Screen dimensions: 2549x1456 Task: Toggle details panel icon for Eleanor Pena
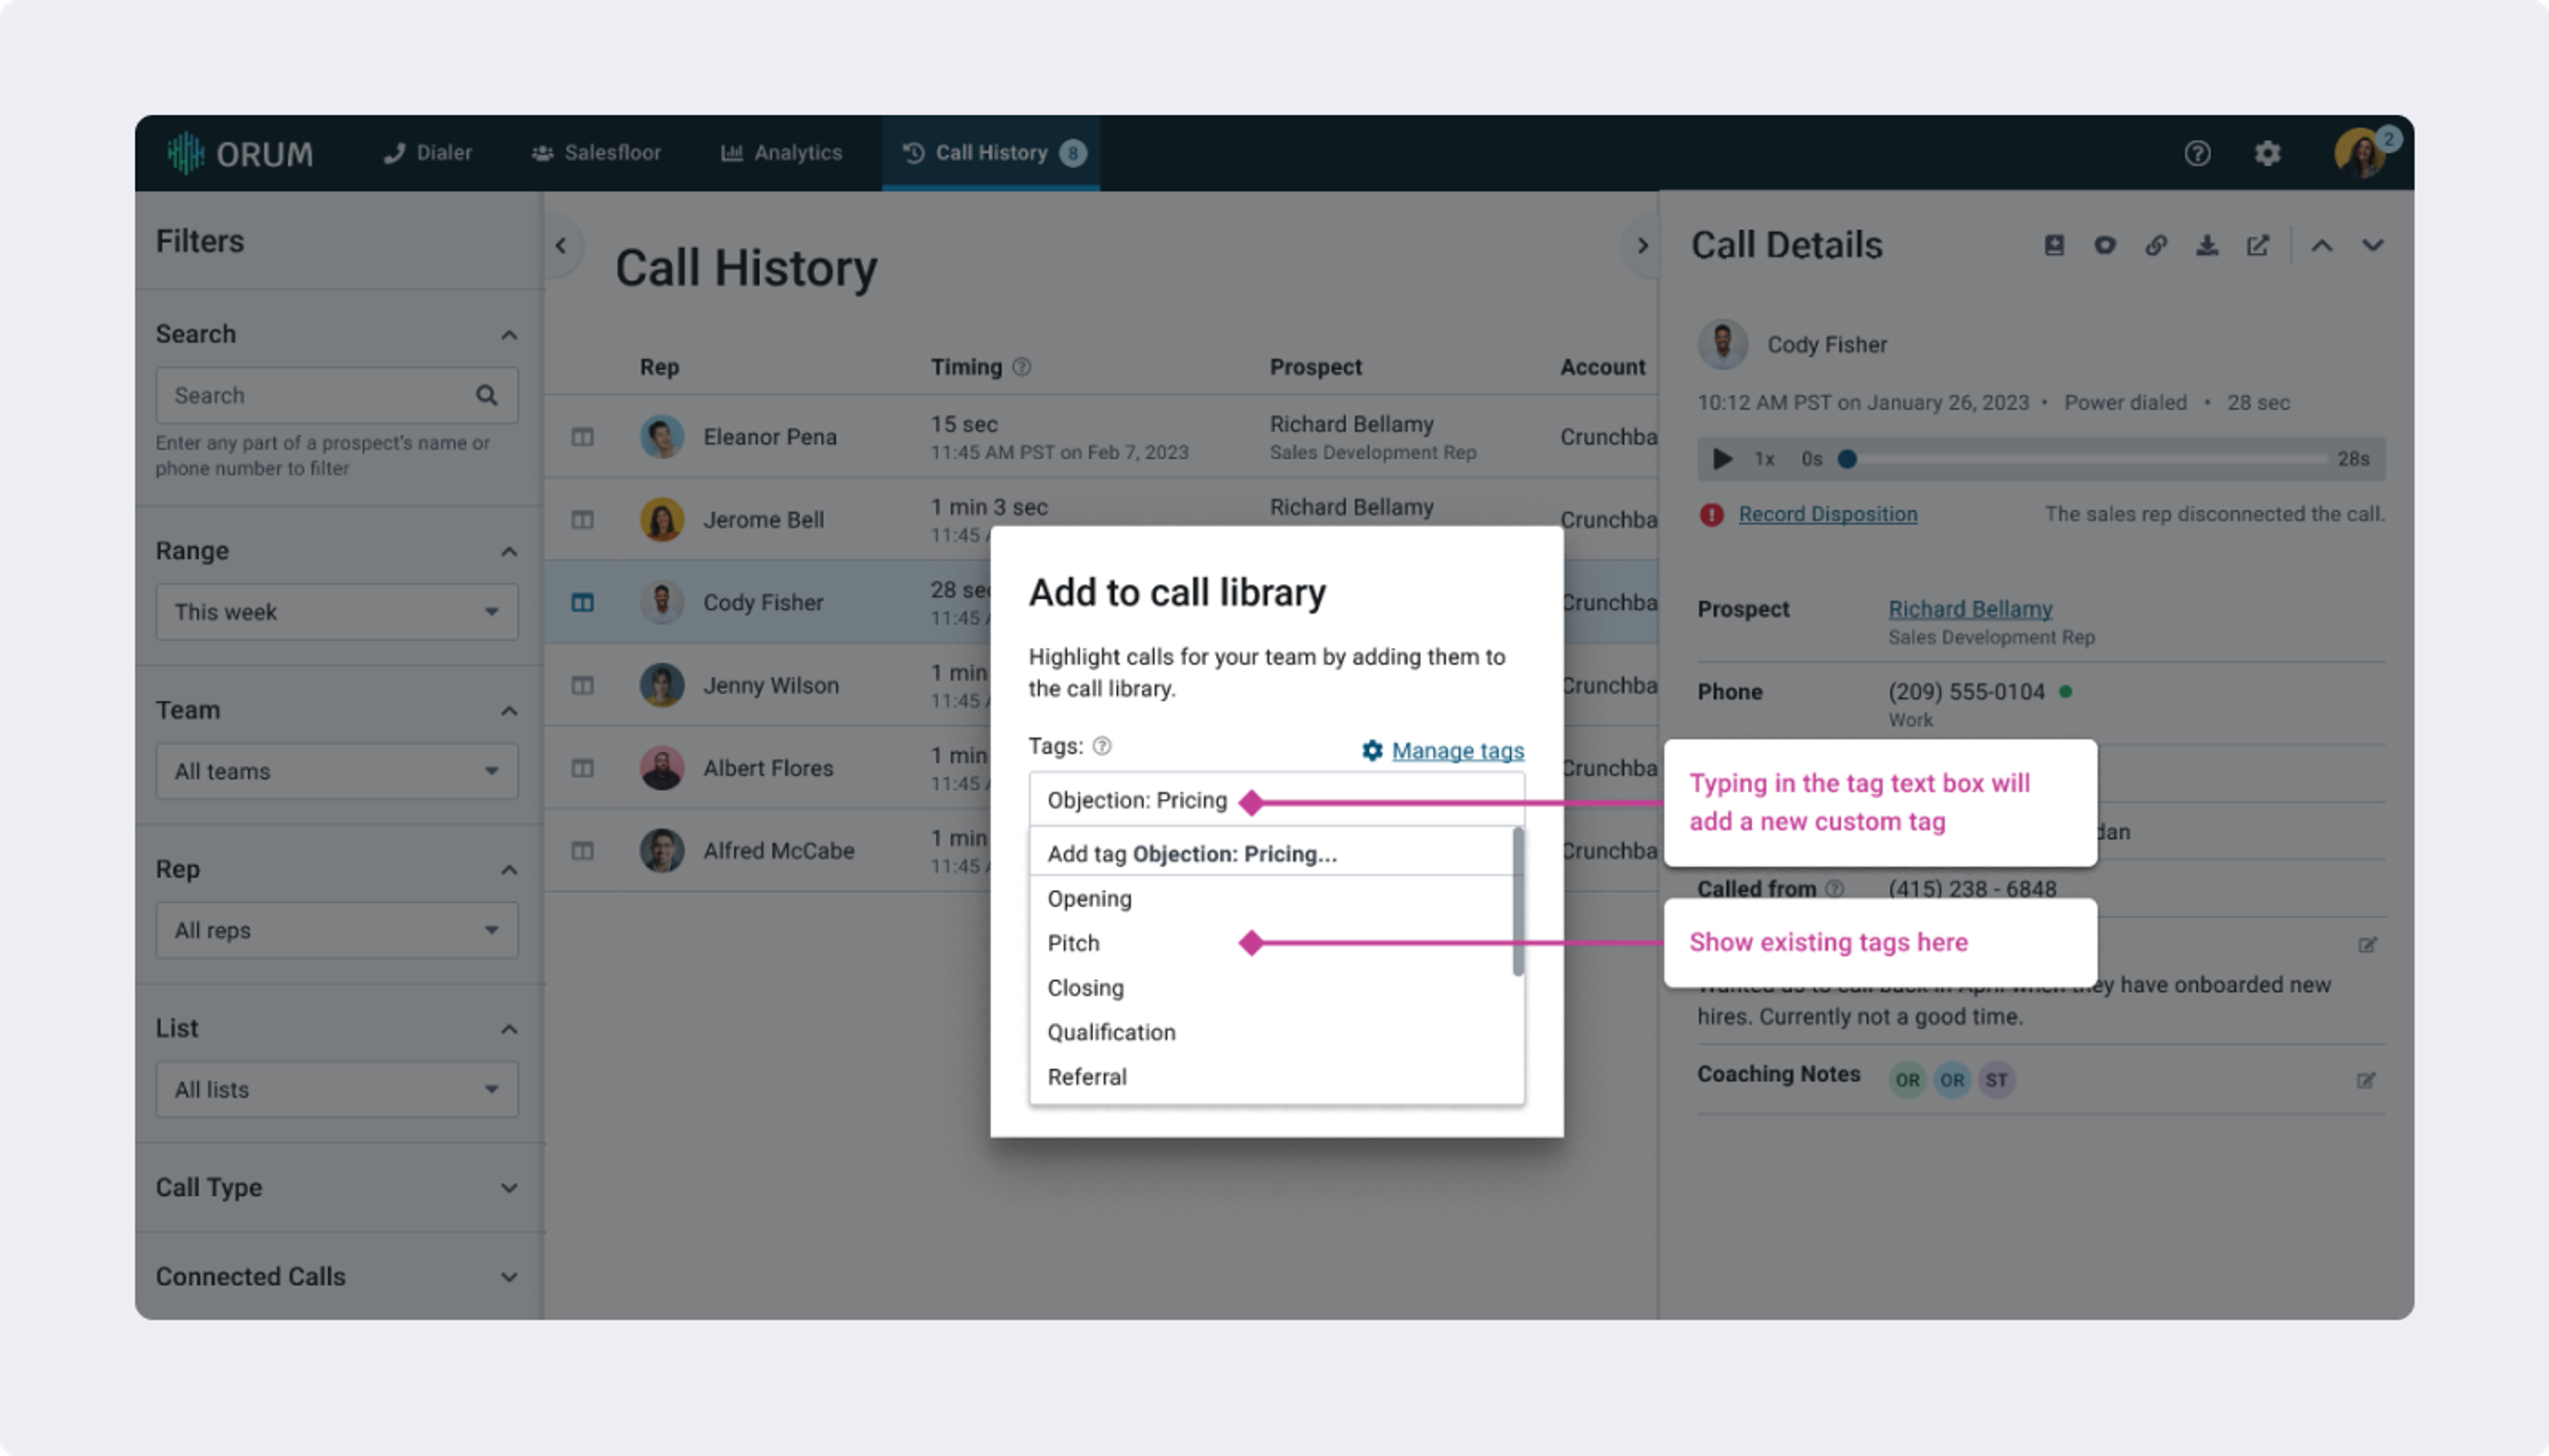pyautogui.click(x=582, y=437)
